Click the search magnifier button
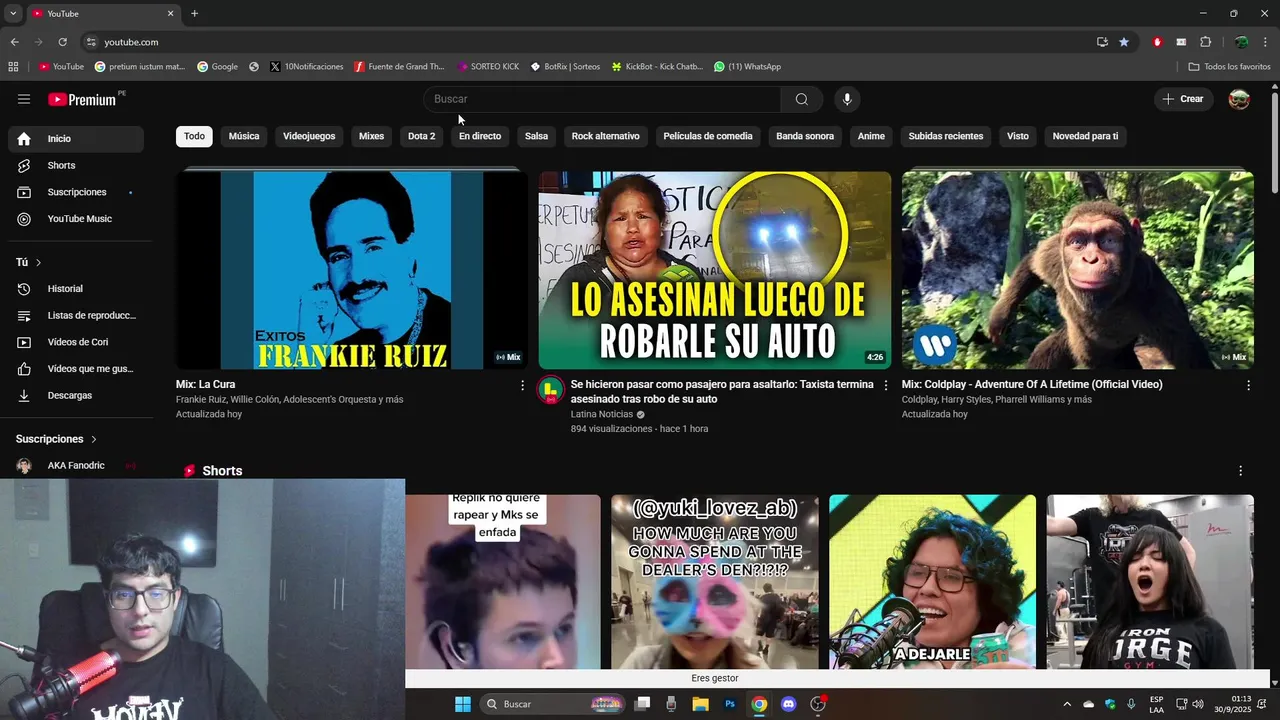This screenshot has width=1280, height=720. pyautogui.click(x=802, y=99)
